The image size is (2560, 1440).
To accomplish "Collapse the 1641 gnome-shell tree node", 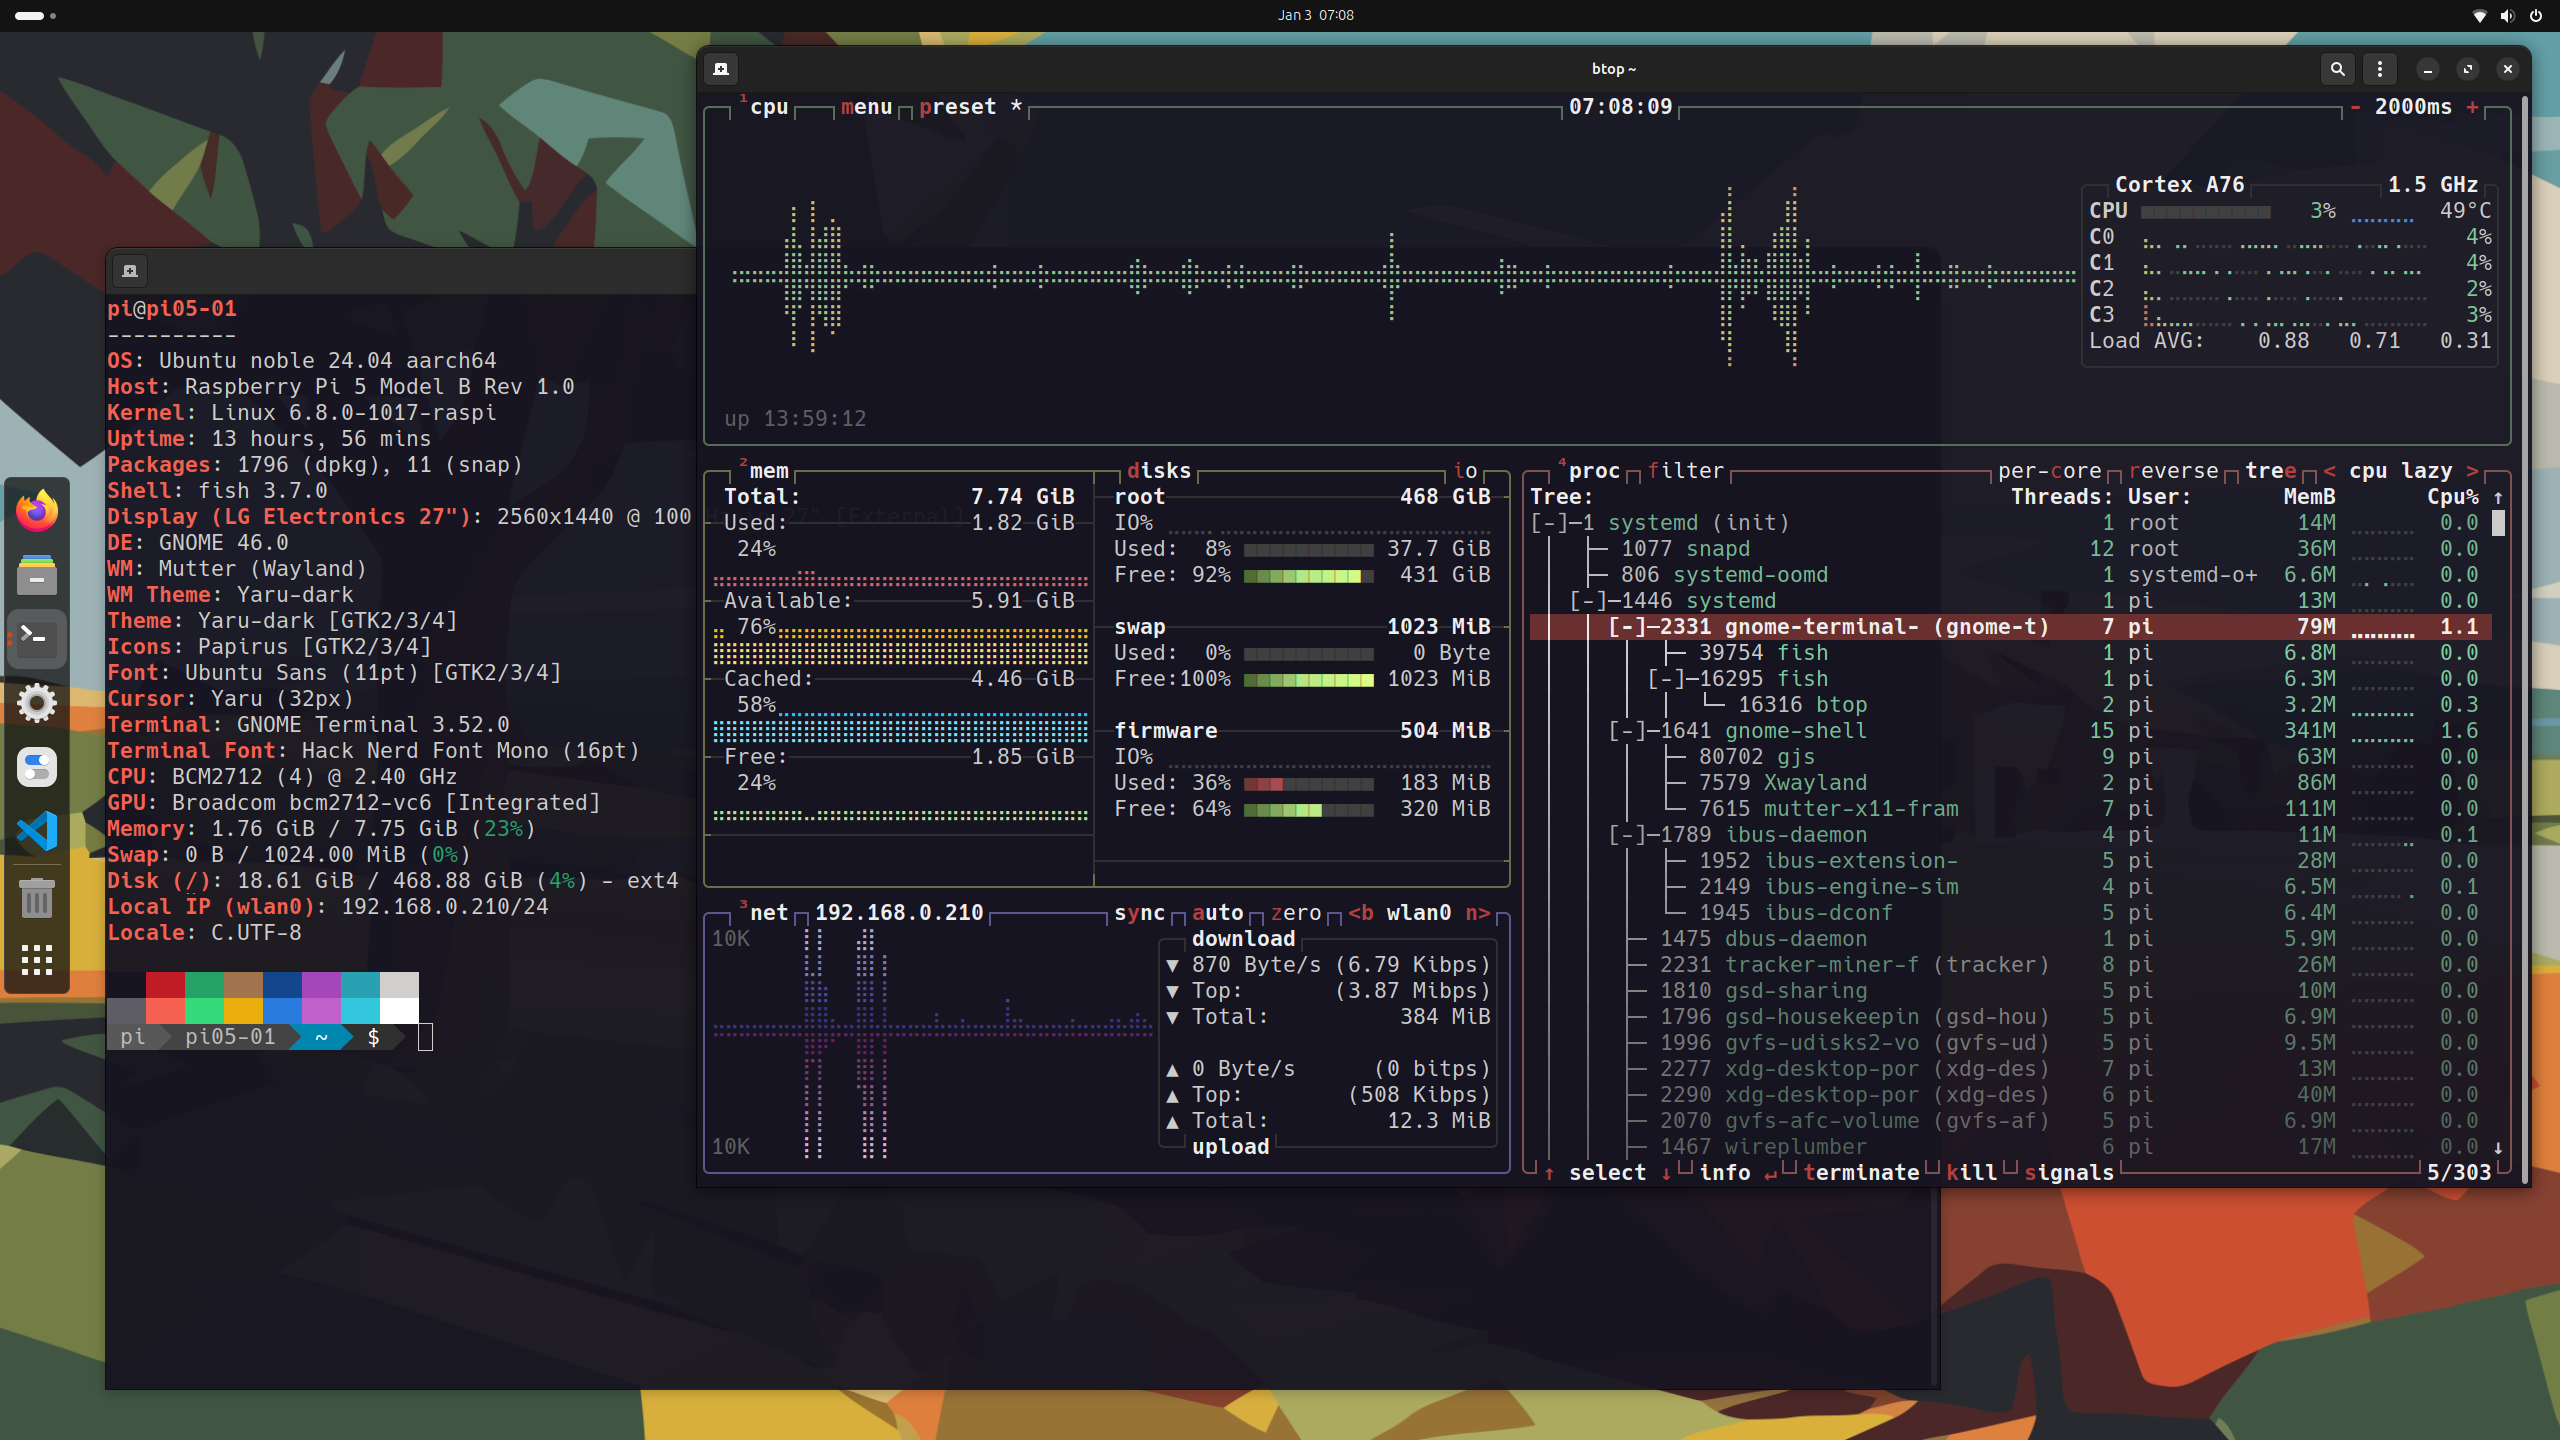I will click(x=1628, y=731).
